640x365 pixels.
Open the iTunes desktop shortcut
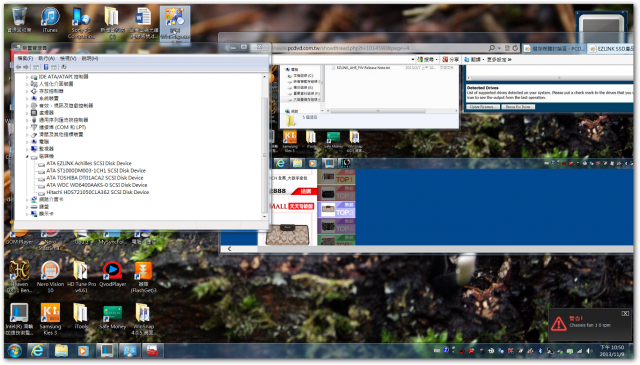[x=50, y=20]
